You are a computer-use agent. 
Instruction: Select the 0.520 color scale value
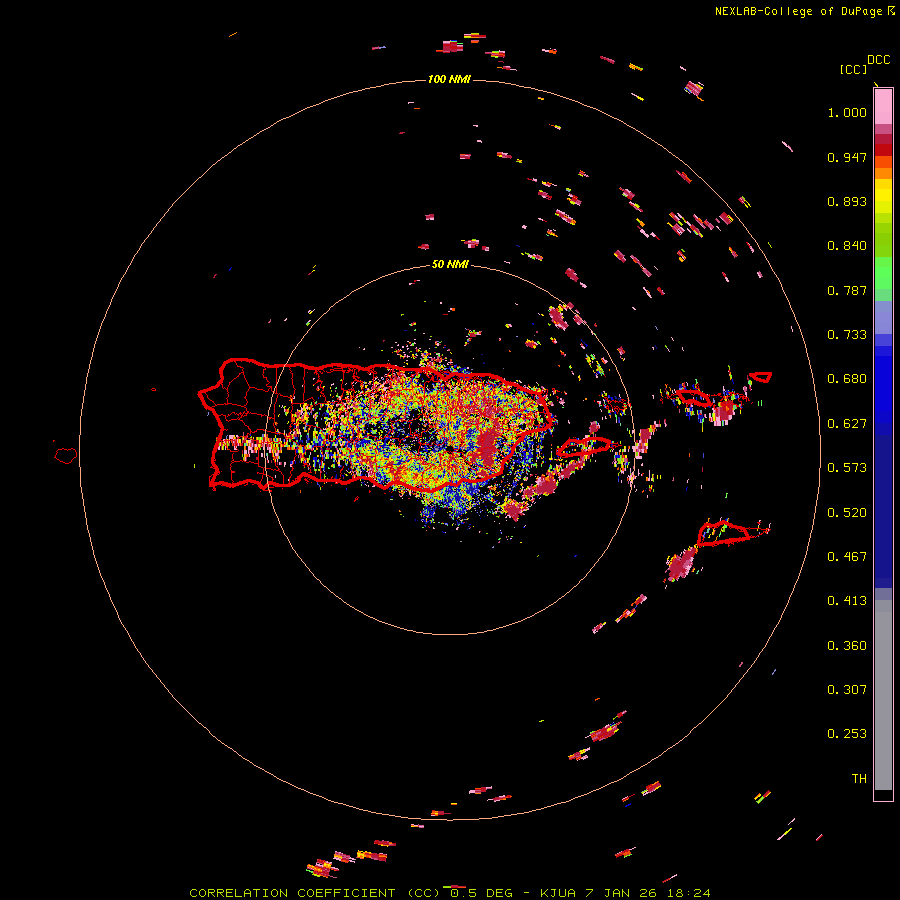point(847,513)
